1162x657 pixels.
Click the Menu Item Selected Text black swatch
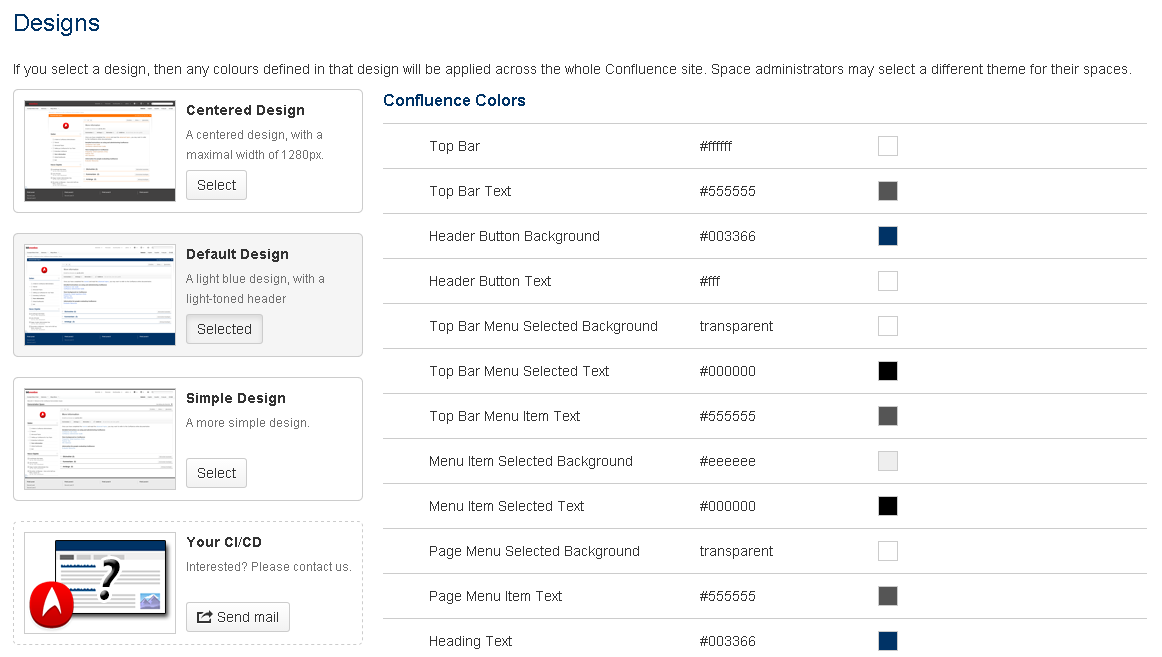point(888,506)
